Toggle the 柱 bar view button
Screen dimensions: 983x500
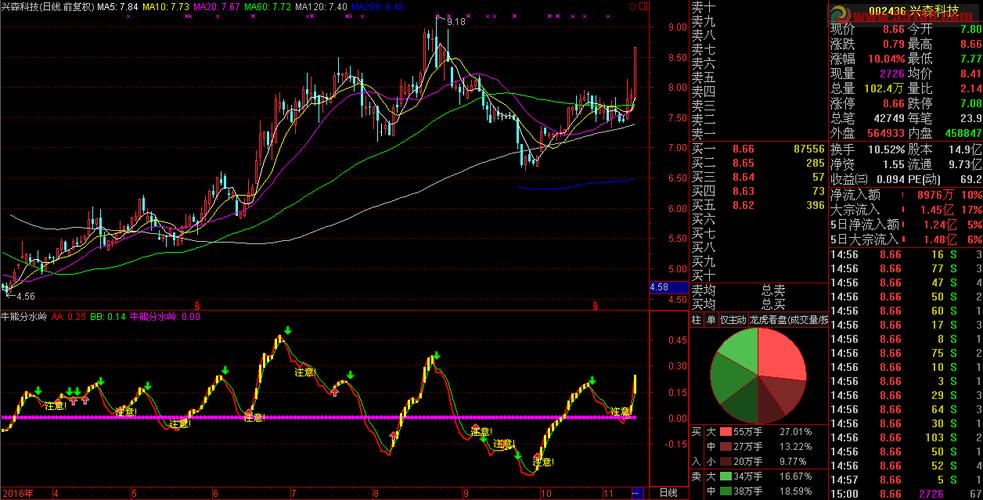click(x=696, y=319)
